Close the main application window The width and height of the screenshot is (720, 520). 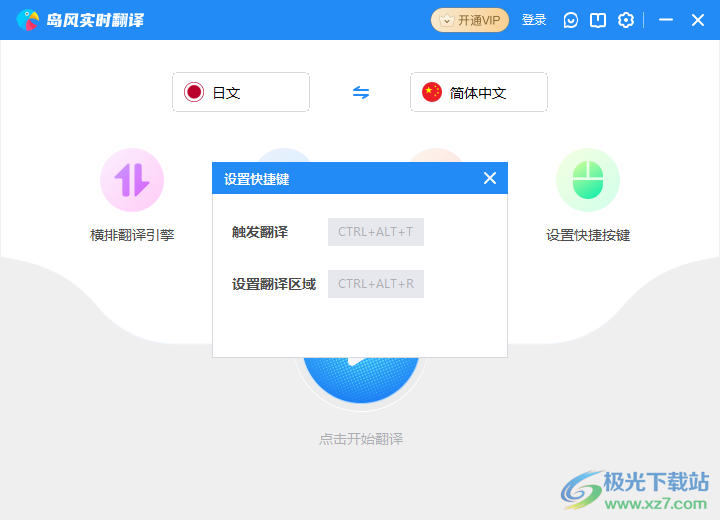pyautogui.click(x=698, y=20)
